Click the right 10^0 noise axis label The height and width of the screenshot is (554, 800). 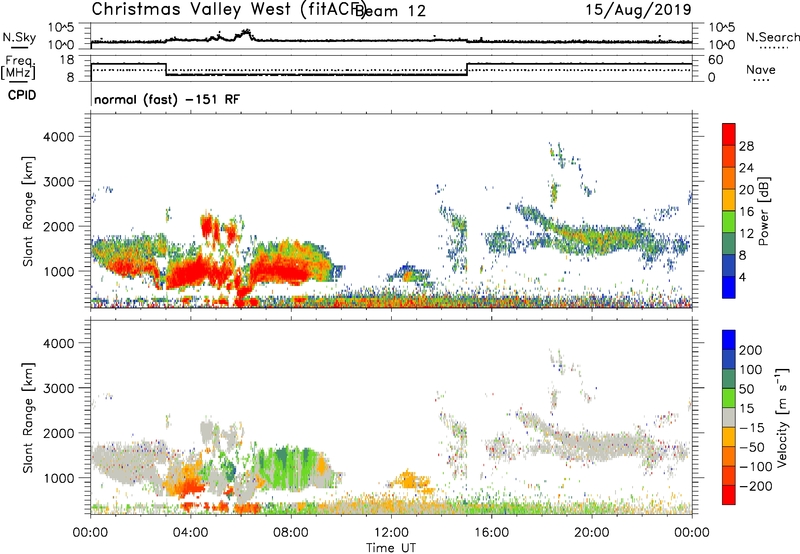point(722,45)
